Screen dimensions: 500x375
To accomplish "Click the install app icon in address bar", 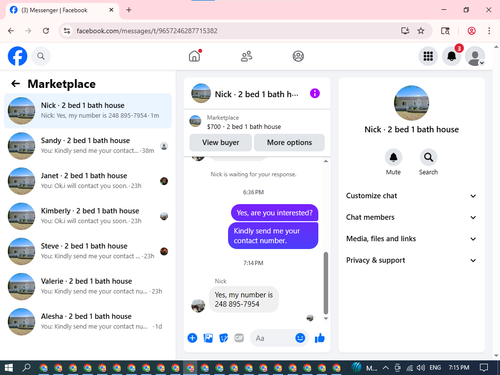I will pos(405,31).
